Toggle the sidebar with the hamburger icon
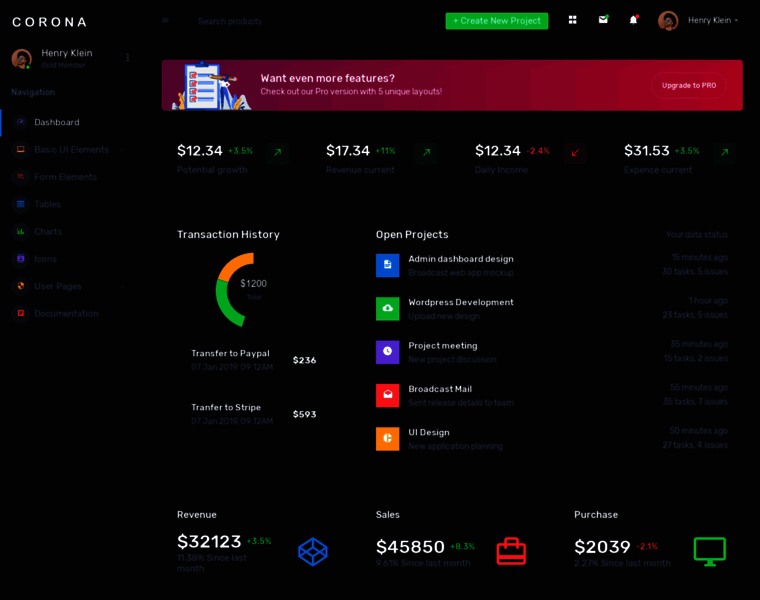Image resolution: width=760 pixels, height=600 pixels. (165, 20)
